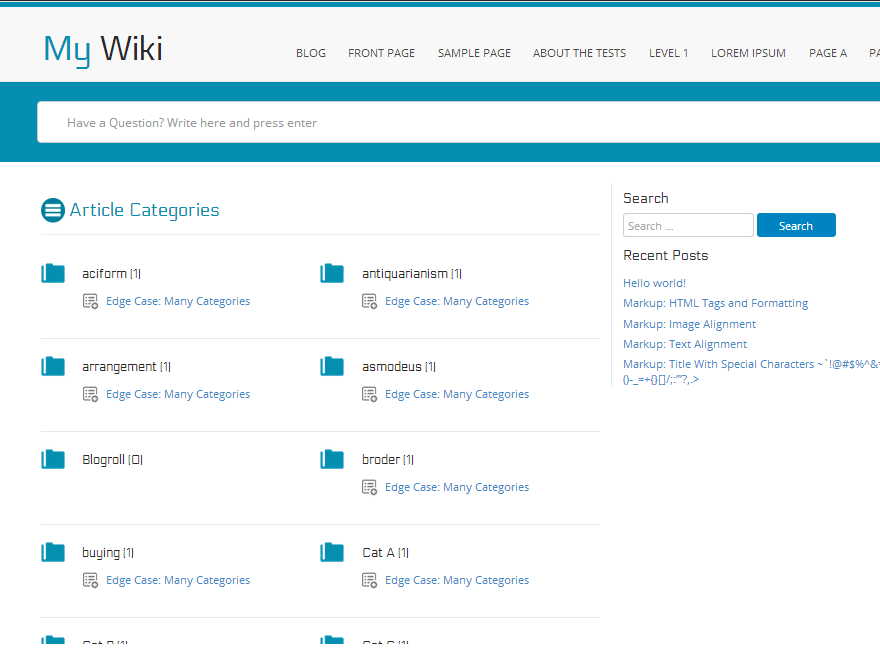
Task: Open the asmodeus category
Action: 399,367
